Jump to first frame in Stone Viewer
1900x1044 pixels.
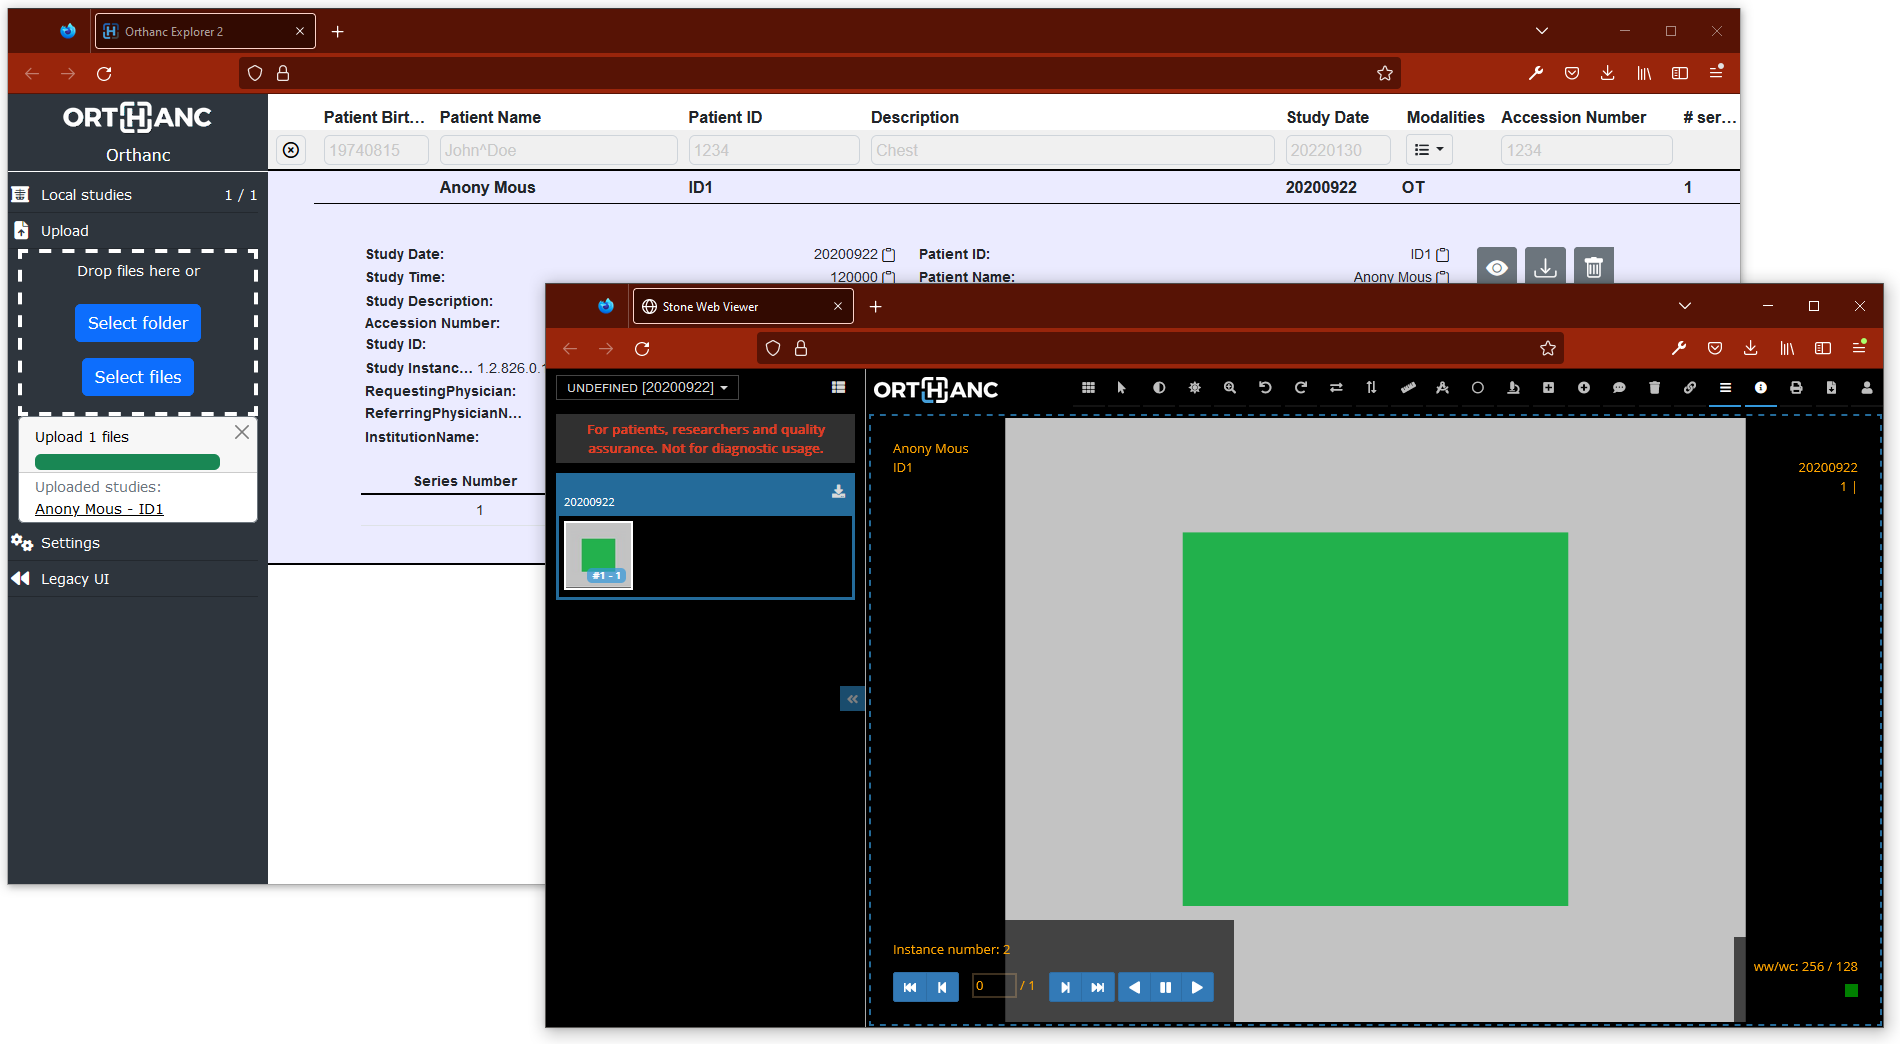click(909, 987)
